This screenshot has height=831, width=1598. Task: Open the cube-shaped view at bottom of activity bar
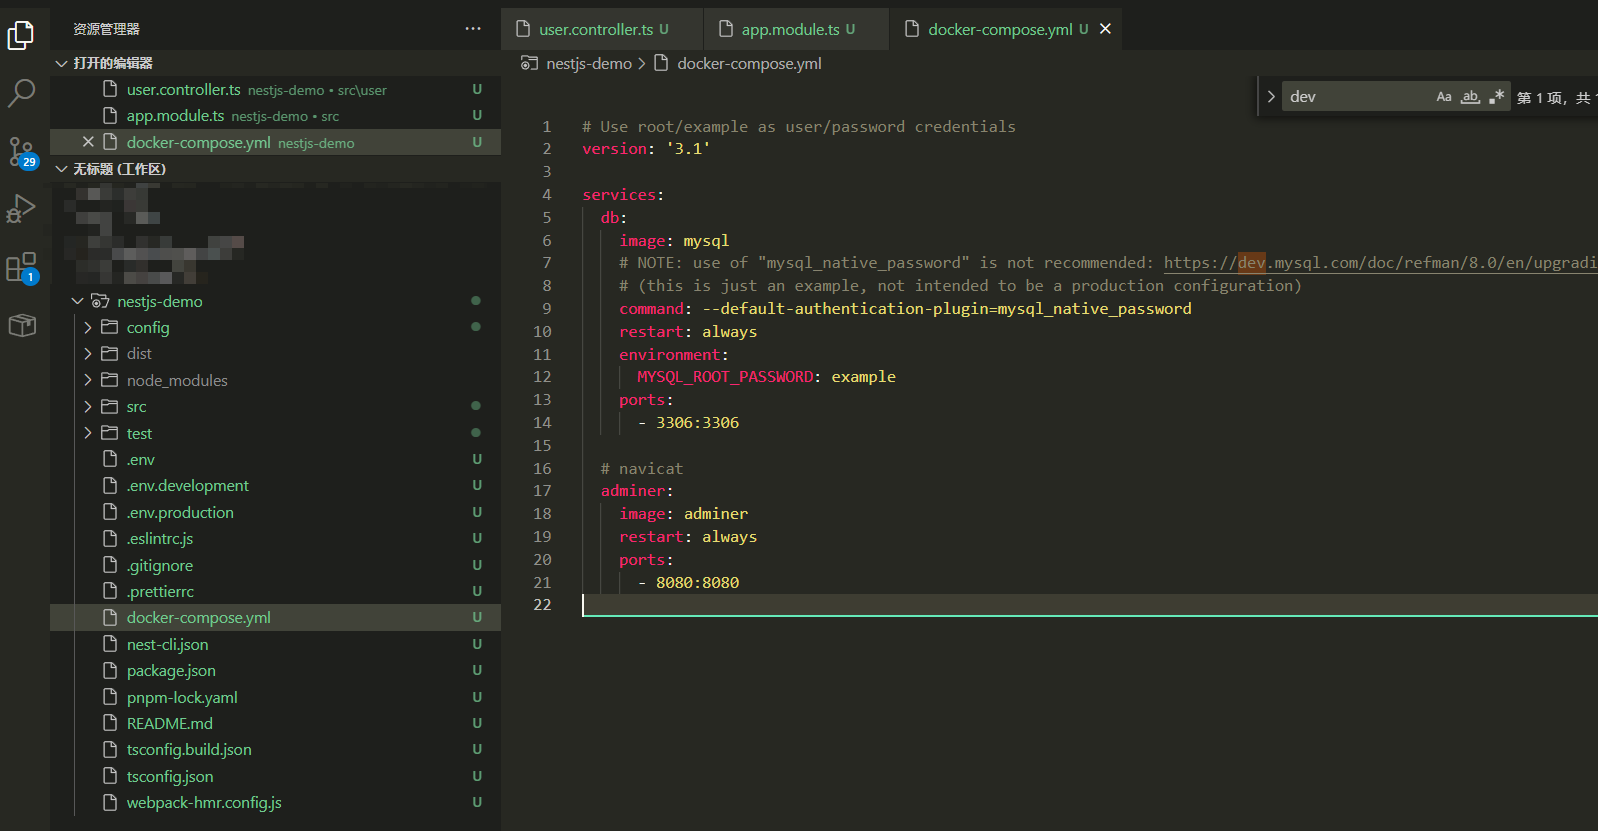[x=21, y=325]
